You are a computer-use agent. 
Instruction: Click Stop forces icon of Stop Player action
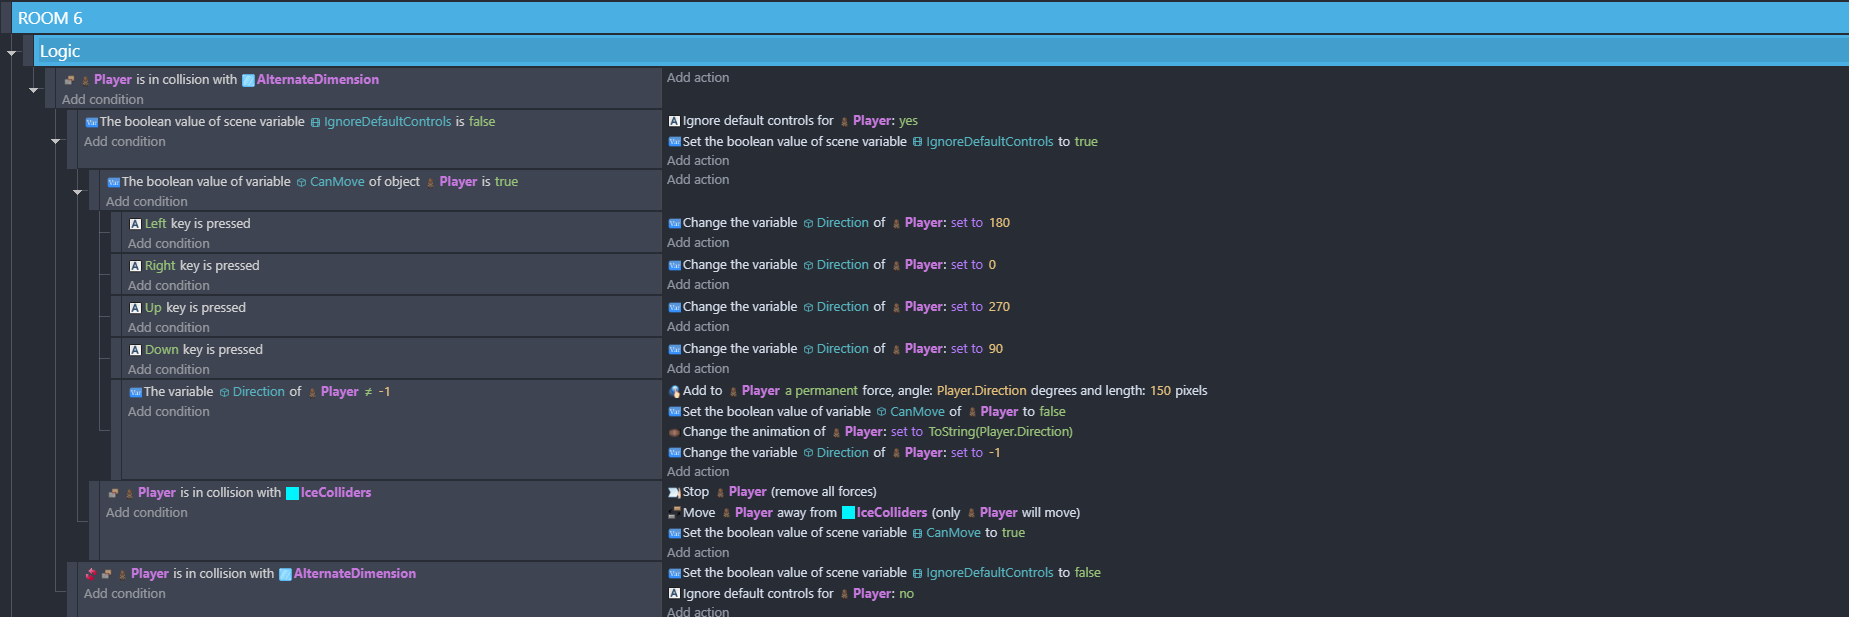click(x=674, y=492)
